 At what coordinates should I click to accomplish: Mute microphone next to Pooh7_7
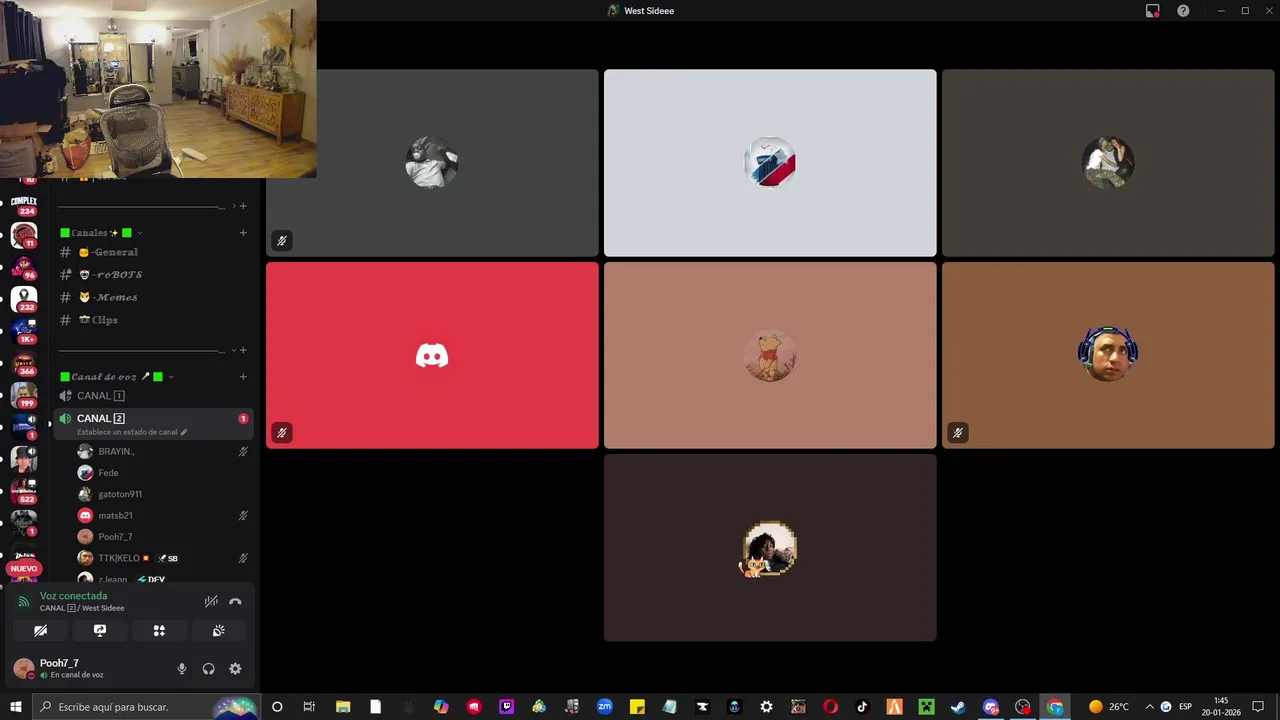coord(182,669)
